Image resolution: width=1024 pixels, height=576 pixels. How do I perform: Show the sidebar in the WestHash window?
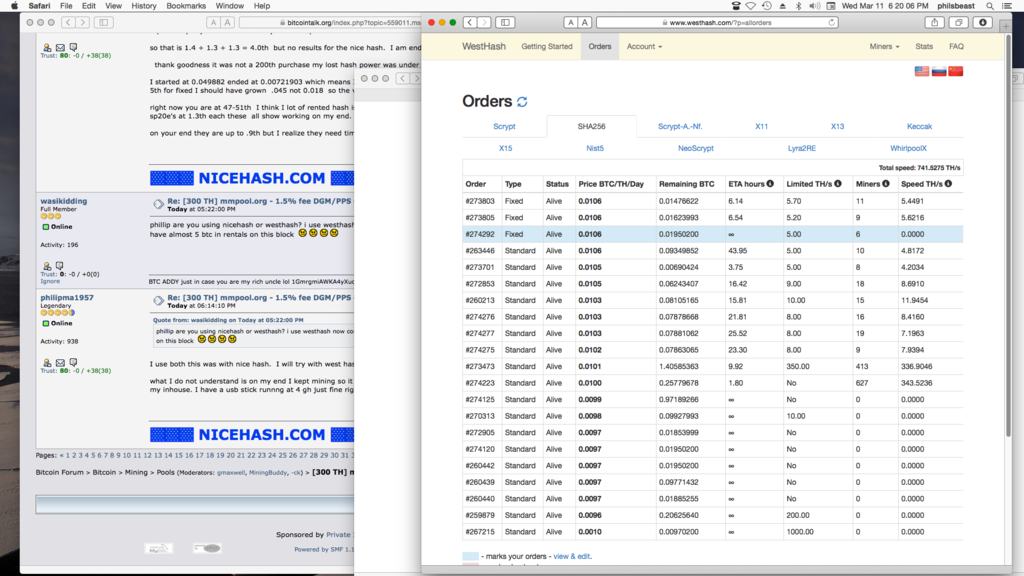coord(505,22)
